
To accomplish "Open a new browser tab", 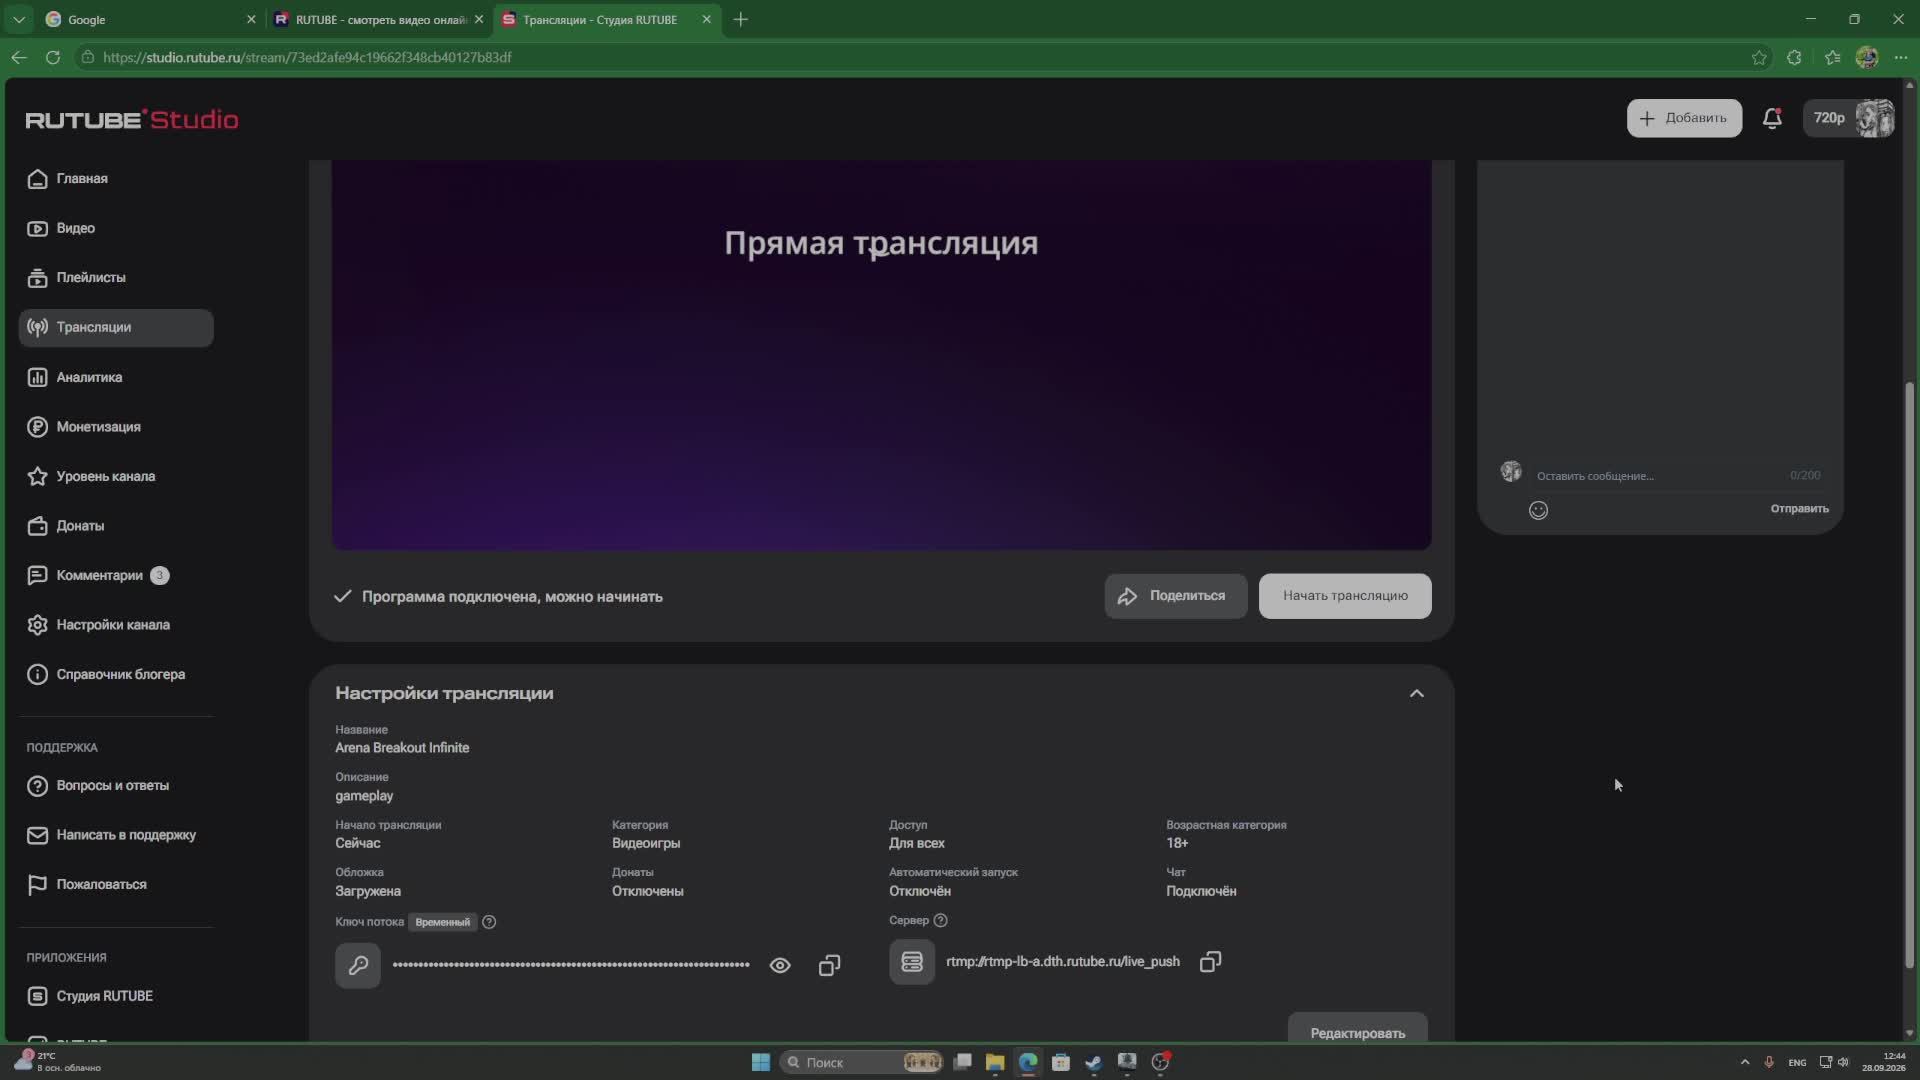I will [740, 19].
